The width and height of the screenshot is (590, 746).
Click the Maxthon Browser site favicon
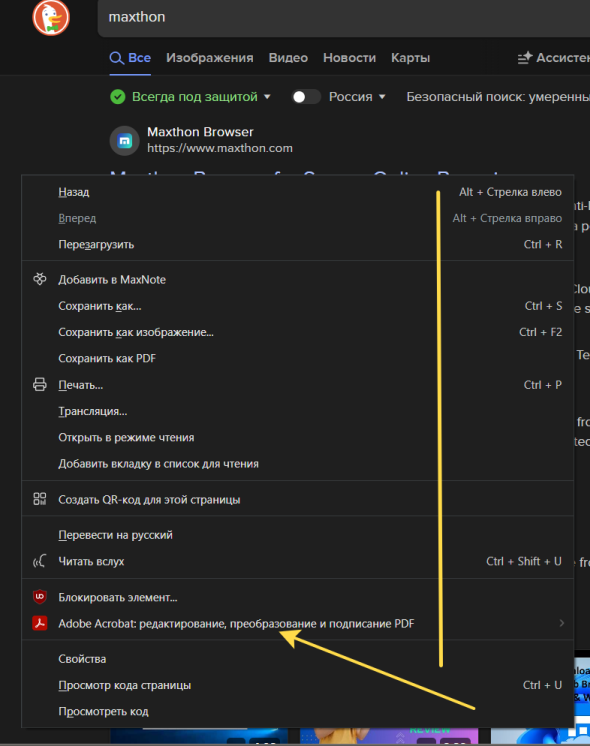coord(125,140)
